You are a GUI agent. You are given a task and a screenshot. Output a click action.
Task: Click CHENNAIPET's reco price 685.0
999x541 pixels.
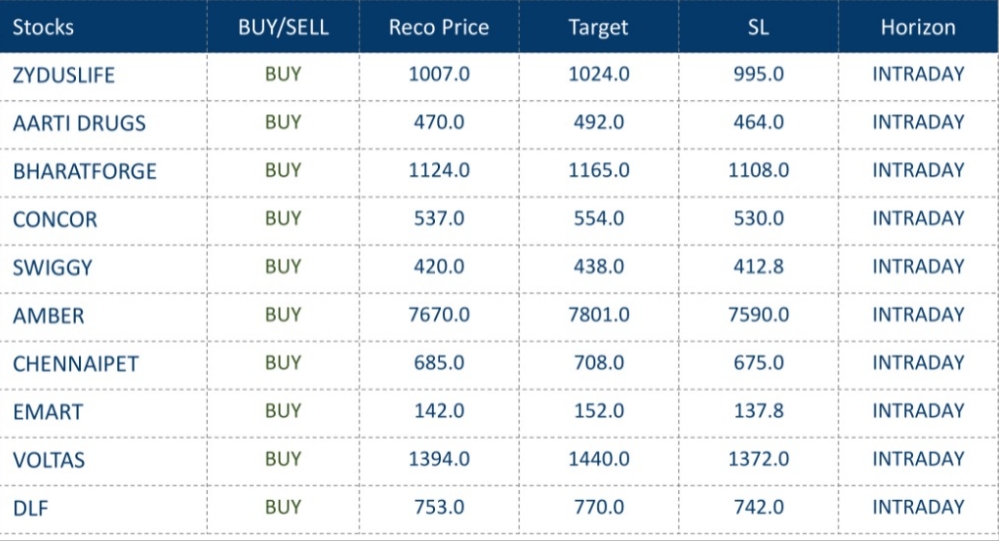click(439, 363)
